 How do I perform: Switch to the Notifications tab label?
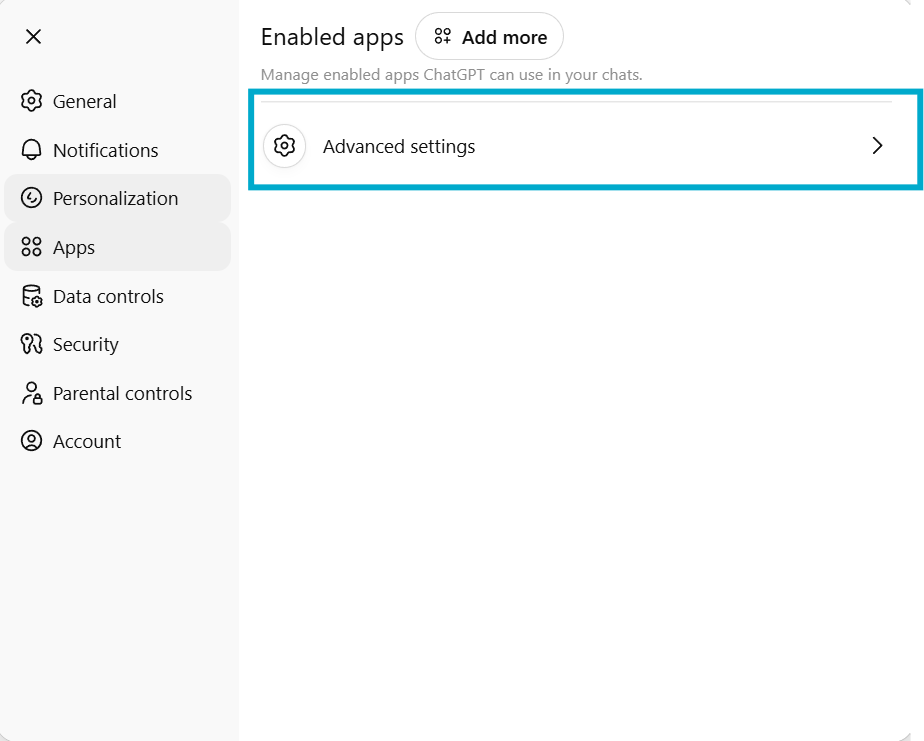(106, 150)
